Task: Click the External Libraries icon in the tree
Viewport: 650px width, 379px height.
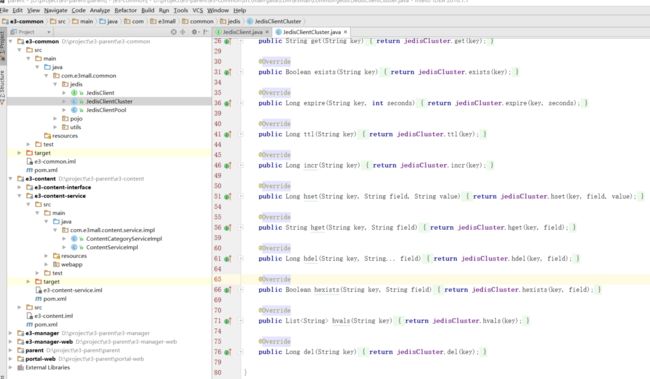Action: coord(20,367)
